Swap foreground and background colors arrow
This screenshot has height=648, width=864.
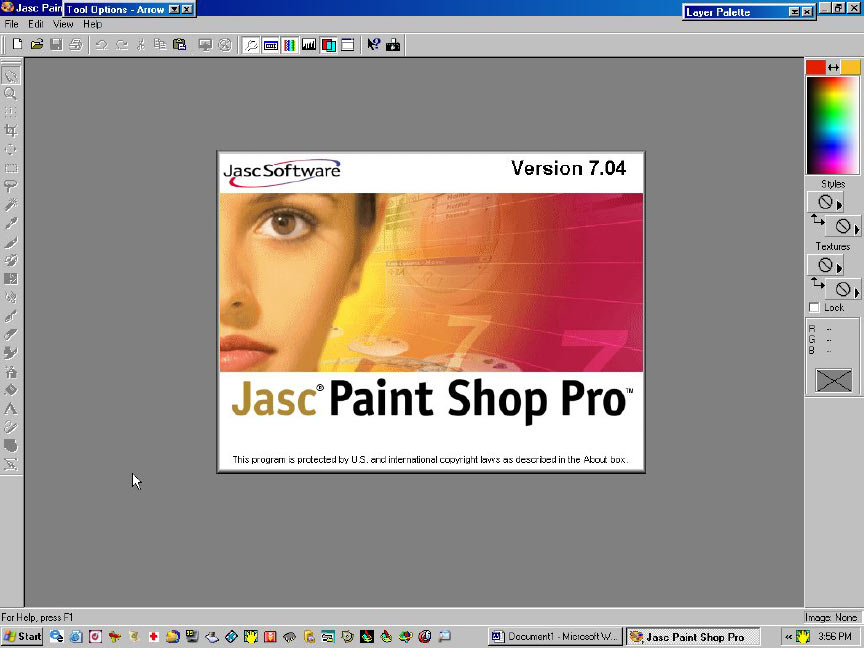pos(833,67)
